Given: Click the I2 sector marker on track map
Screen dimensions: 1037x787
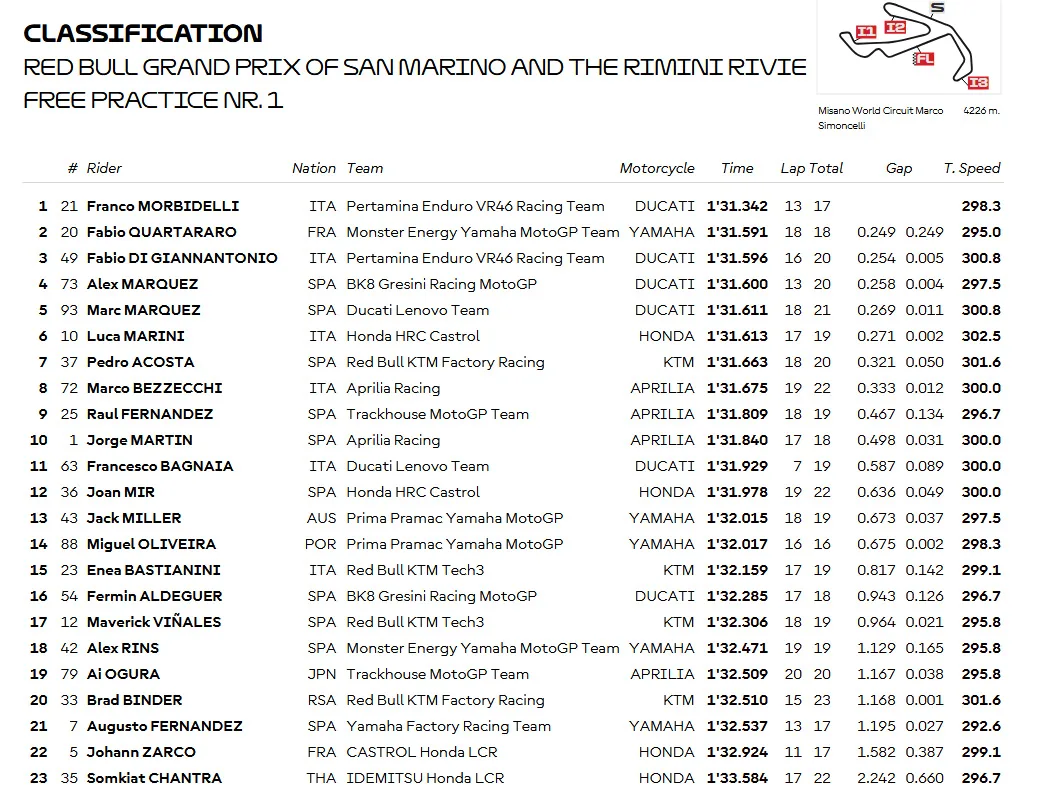Looking at the screenshot, I should tap(895, 27).
